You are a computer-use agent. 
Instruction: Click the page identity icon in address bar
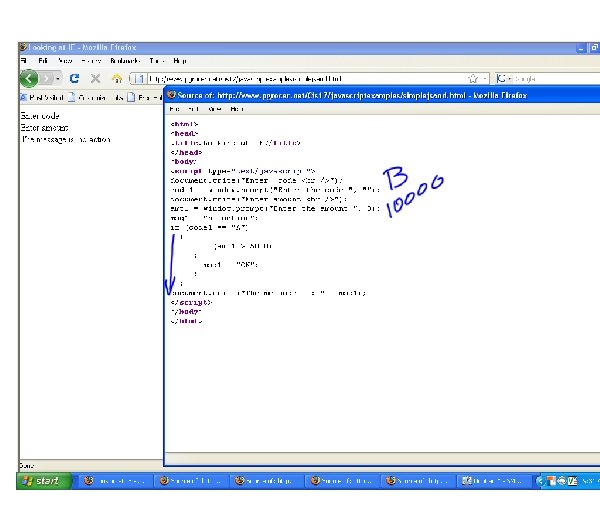coord(139,79)
